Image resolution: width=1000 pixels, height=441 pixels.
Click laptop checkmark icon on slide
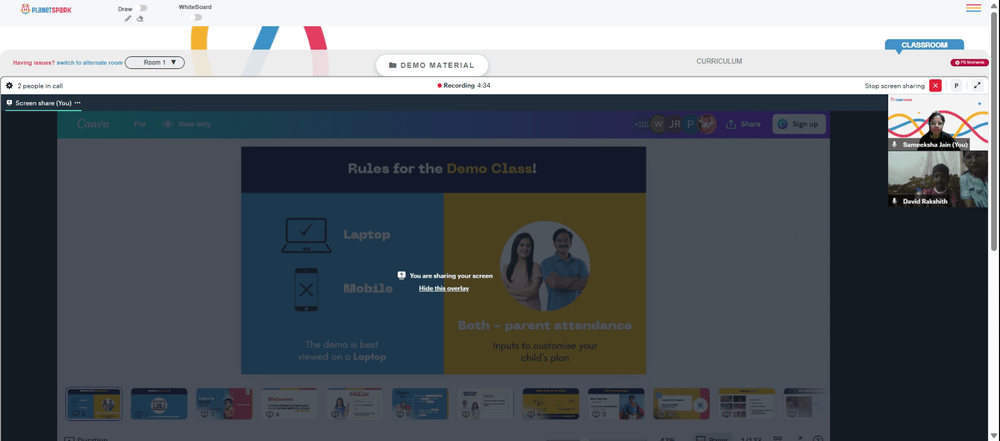(306, 235)
